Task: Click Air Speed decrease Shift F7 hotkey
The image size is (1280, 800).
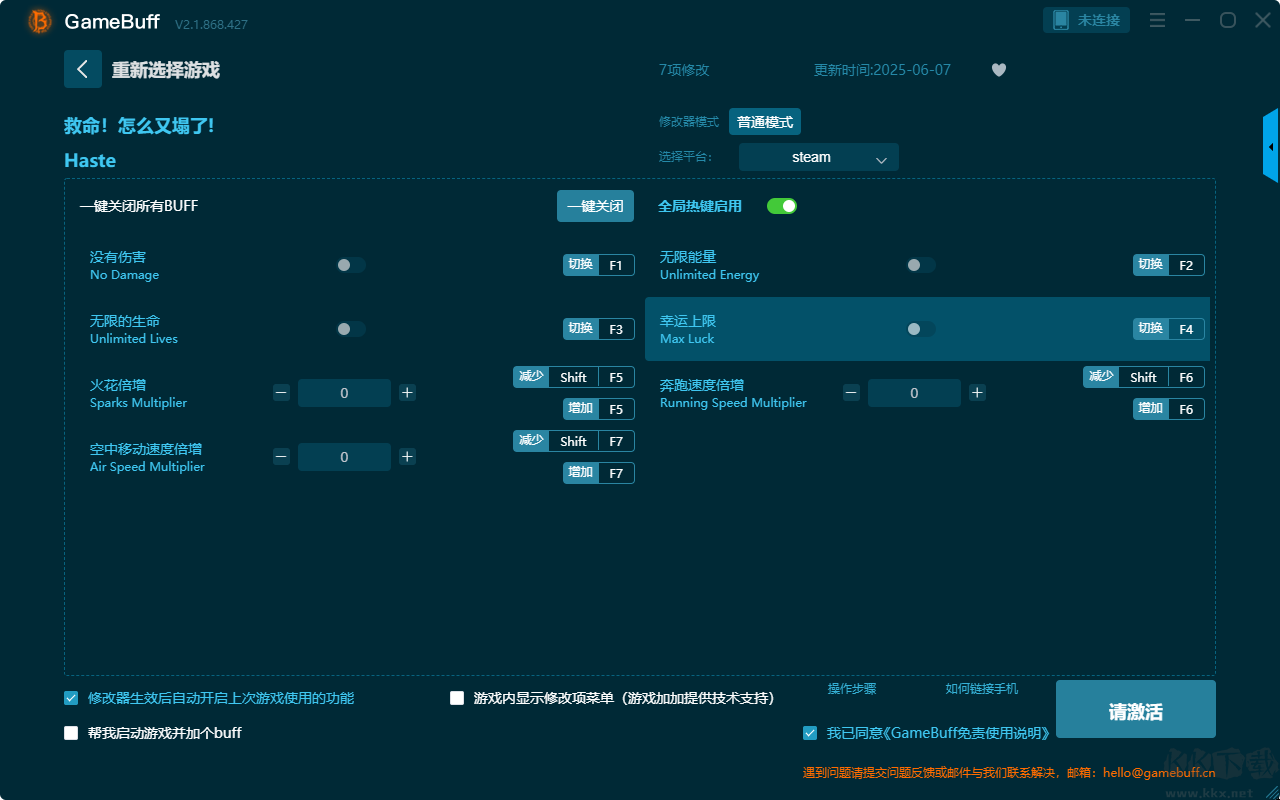Action: [x=574, y=441]
